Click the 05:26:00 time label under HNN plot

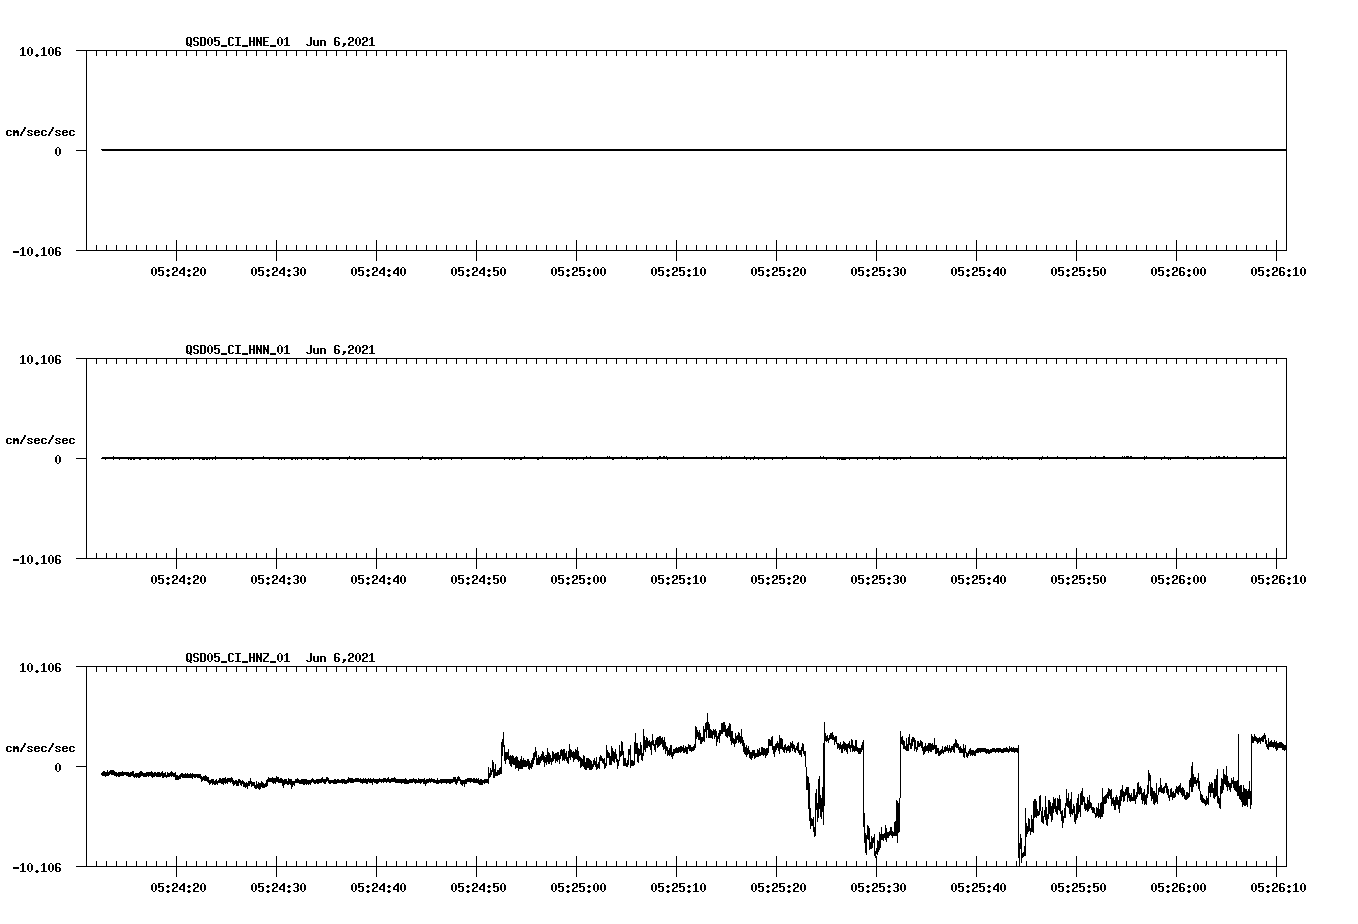(x=1178, y=579)
